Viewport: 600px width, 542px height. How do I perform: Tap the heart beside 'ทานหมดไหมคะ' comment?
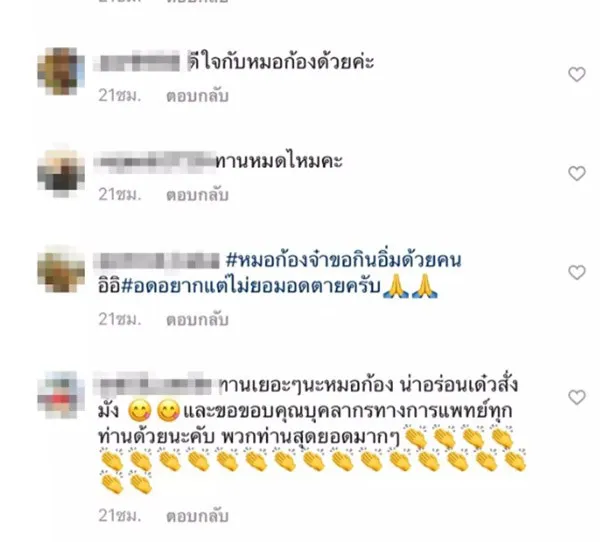577,173
